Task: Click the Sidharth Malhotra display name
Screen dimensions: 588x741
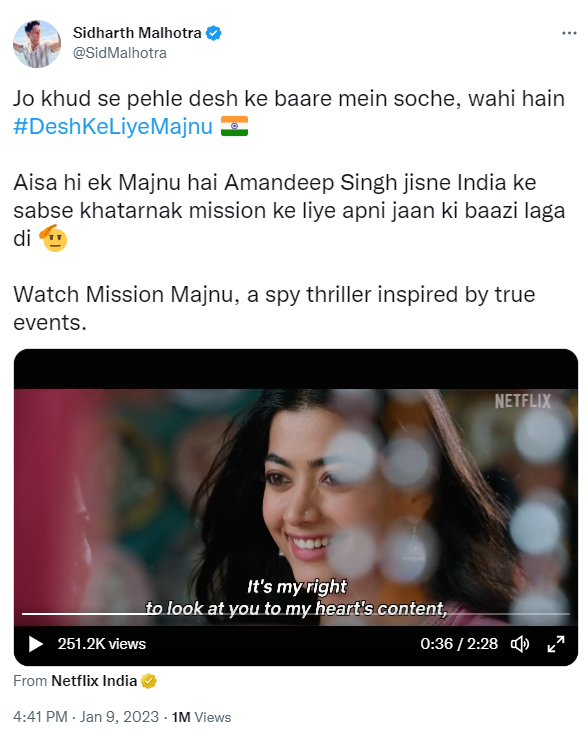Action: coord(137,33)
